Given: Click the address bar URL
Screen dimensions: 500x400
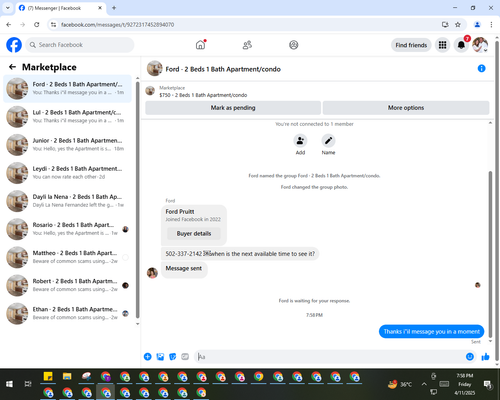Looking at the screenshot, I should pyautogui.click(x=117, y=25).
